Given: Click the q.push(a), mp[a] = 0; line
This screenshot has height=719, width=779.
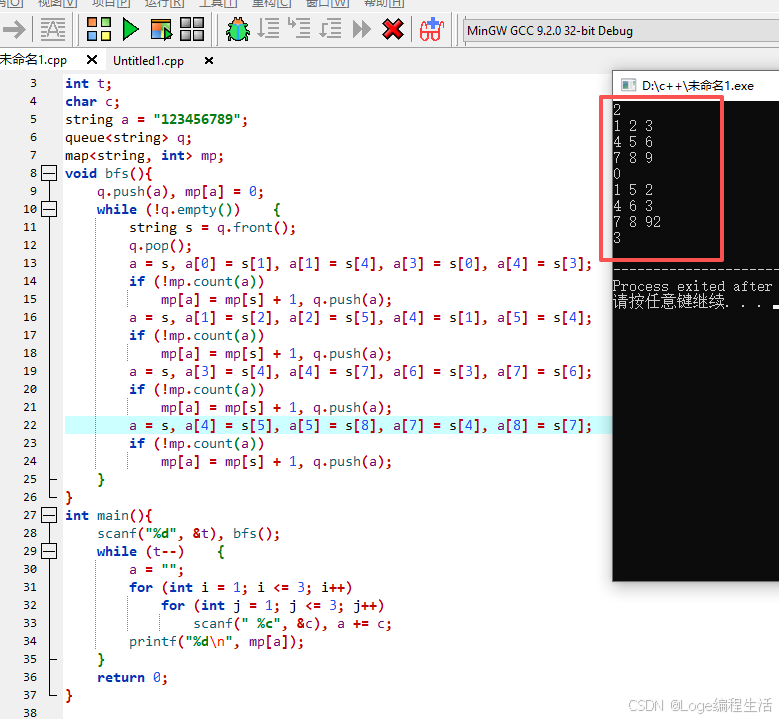Looking at the screenshot, I should [180, 191].
